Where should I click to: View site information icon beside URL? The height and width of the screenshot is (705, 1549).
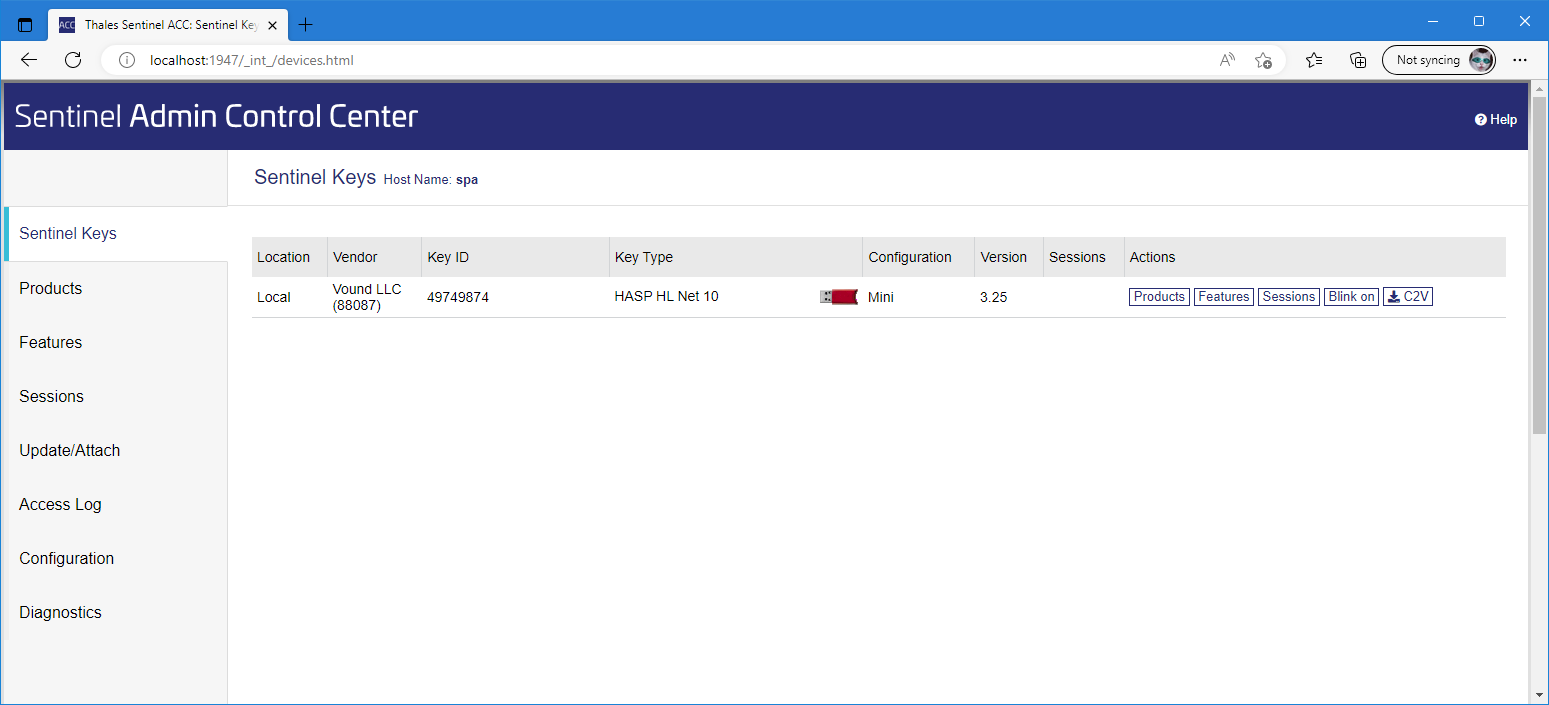[127, 60]
